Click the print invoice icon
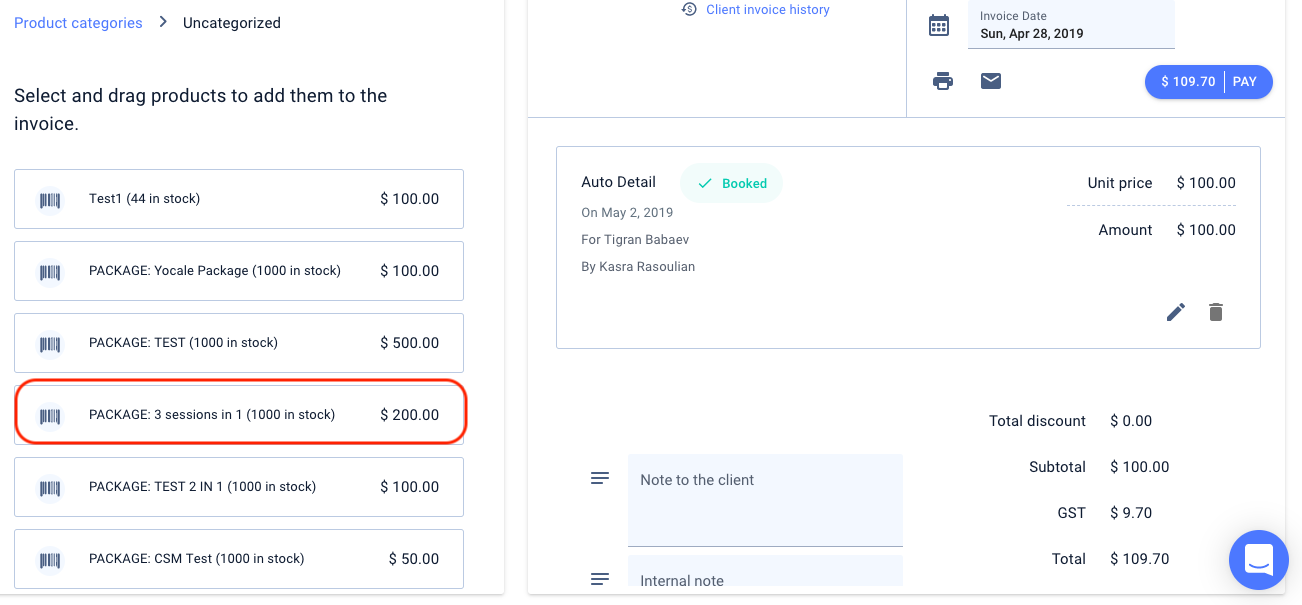This screenshot has width=1302, height=605. (x=943, y=81)
